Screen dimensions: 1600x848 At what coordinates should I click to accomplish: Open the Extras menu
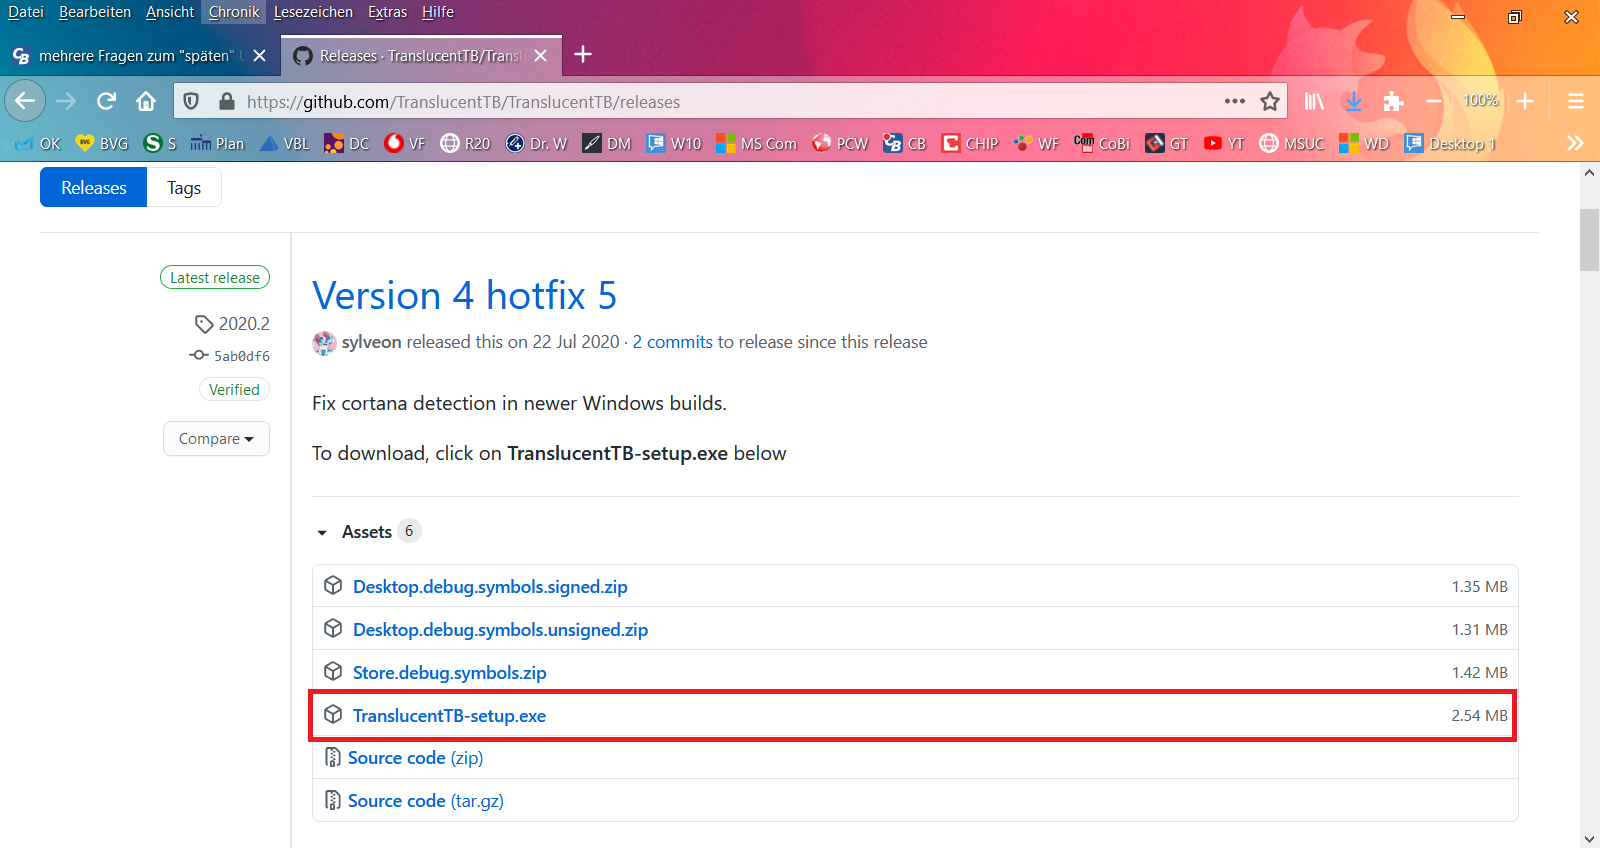[x=387, y=12]
